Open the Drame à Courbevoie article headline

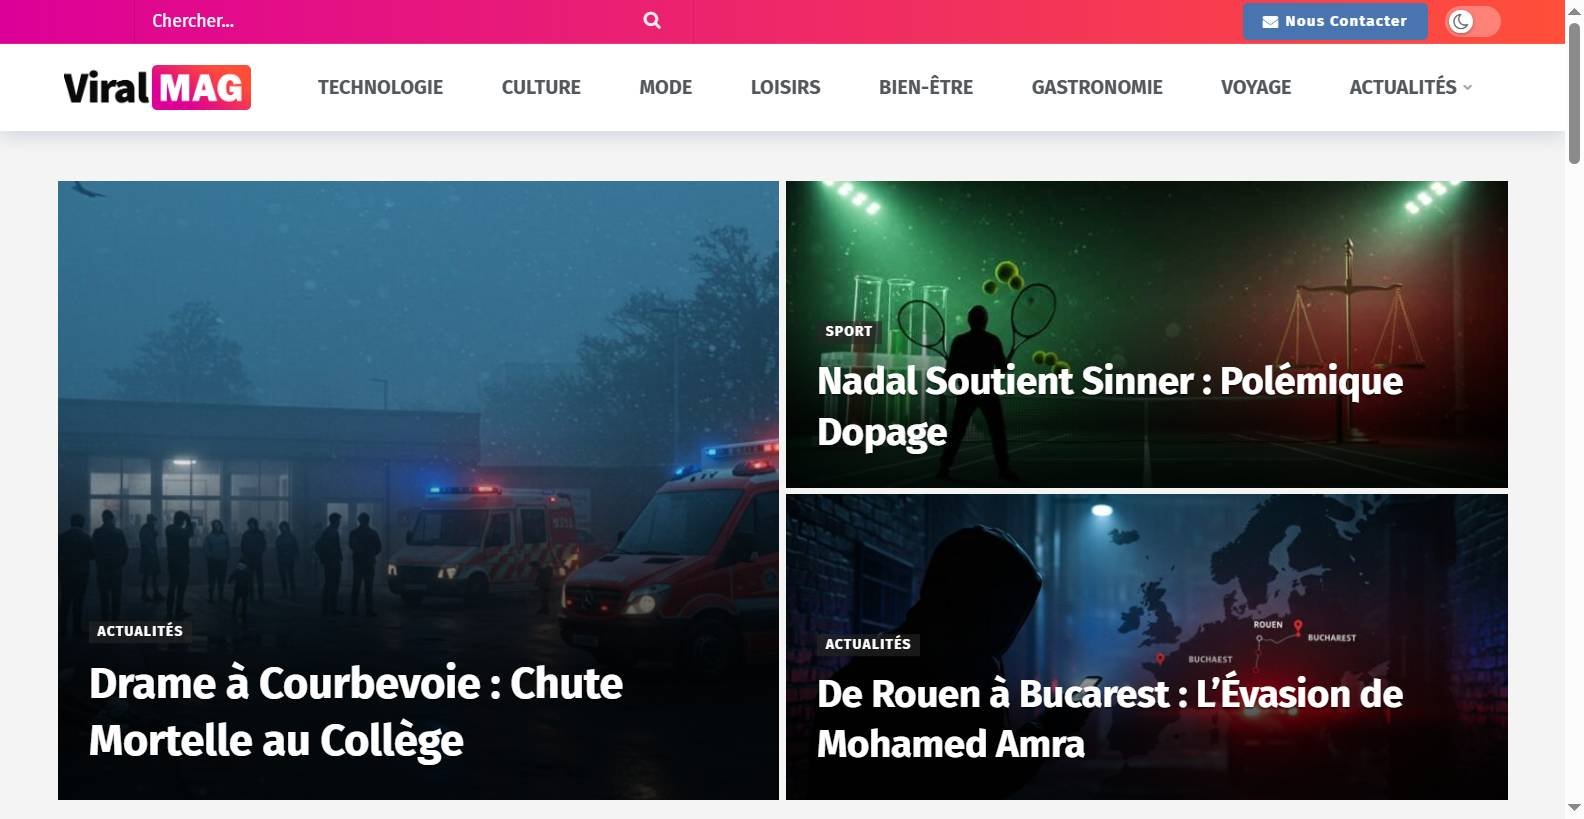tap(356, 712)
